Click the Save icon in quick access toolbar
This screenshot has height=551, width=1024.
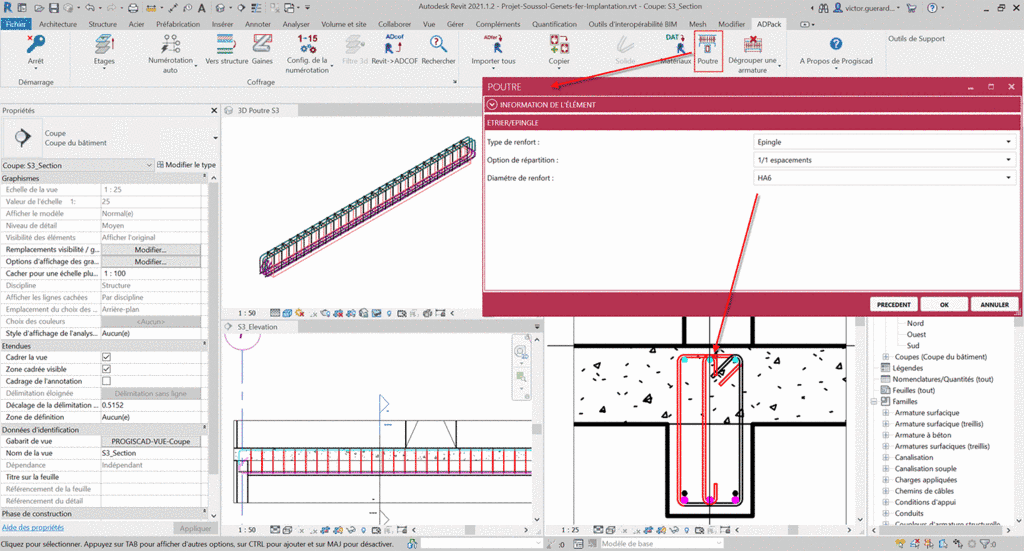[54, 8]
